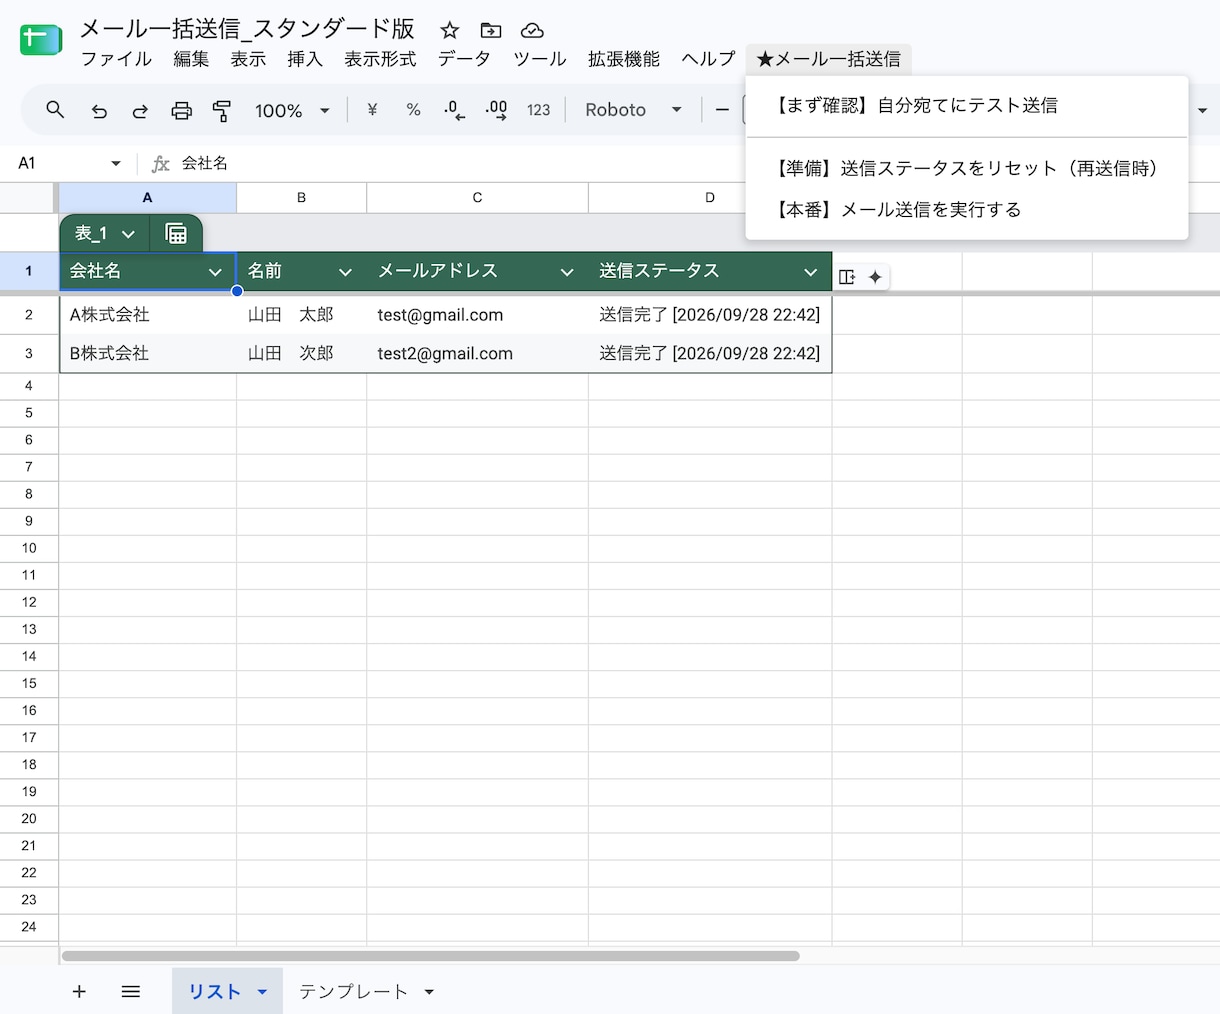Open the リスト sheet tab dropdown arrow

[262, 992]
